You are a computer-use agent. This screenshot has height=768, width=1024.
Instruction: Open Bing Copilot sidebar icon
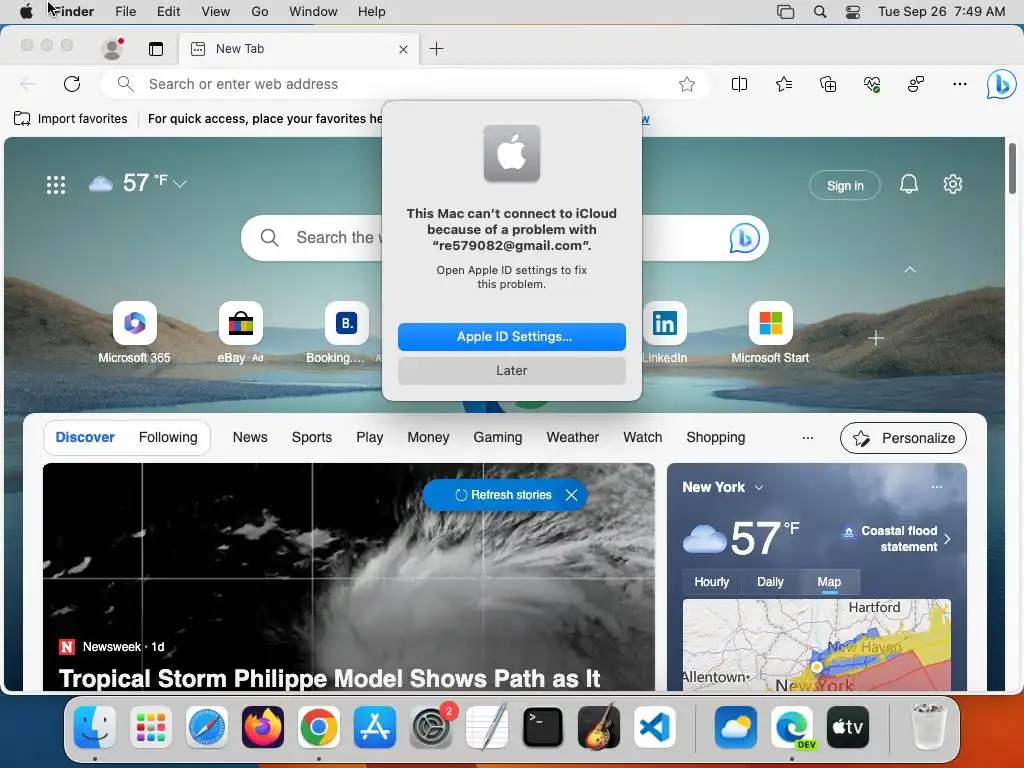click(x=1001, y=84)
